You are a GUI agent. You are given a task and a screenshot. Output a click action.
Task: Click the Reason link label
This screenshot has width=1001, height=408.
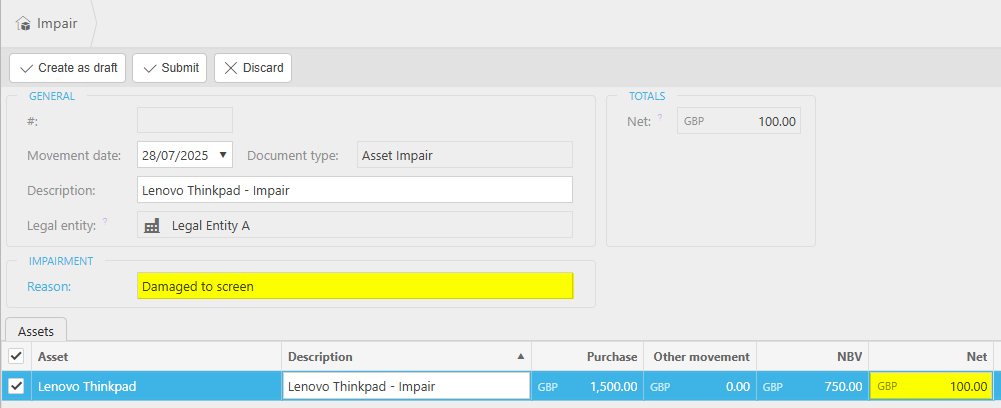click(47, 286)
